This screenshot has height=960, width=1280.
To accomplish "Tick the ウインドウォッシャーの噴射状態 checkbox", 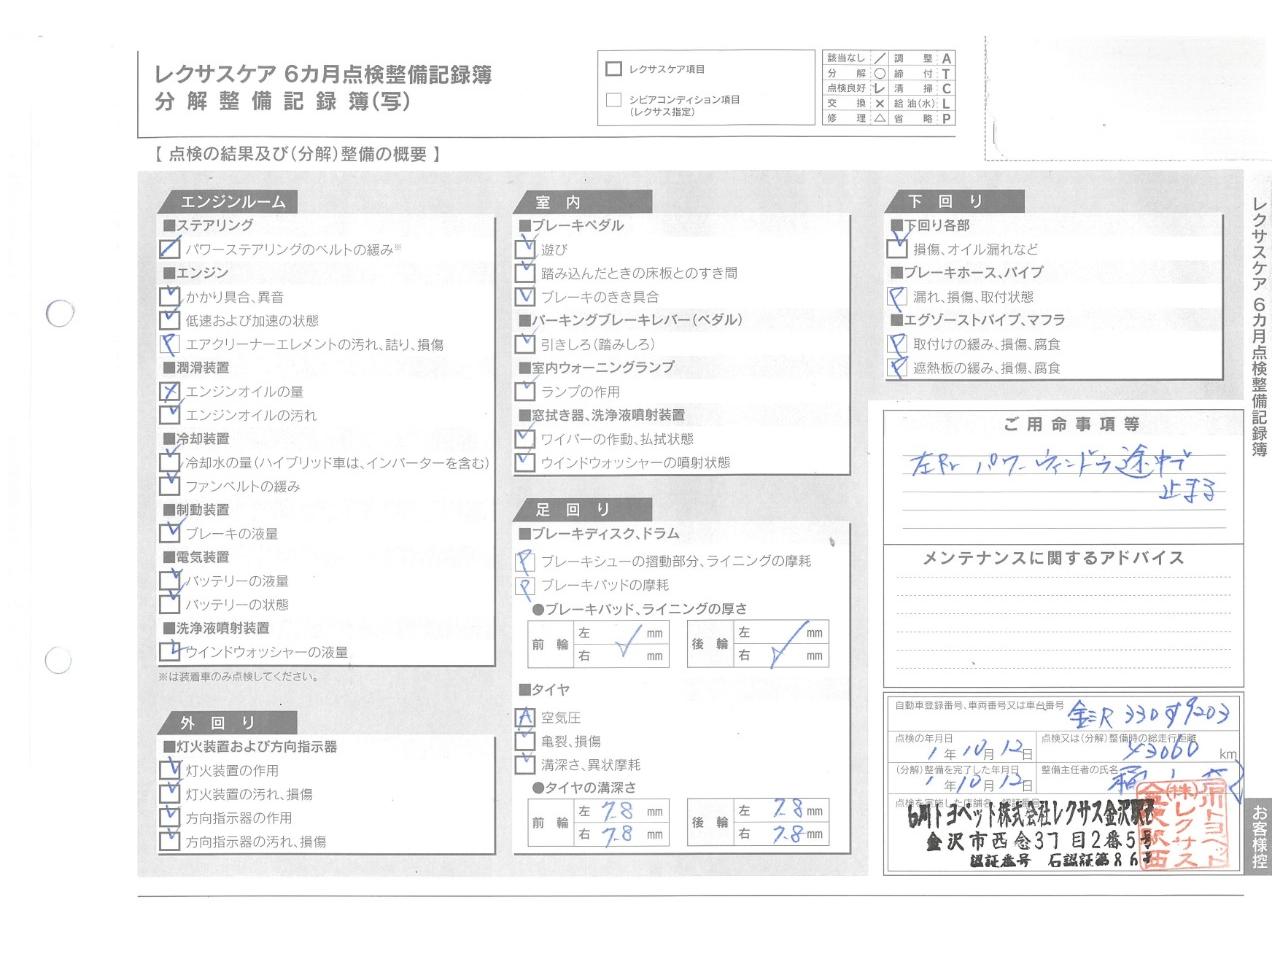I will [525, 463].
